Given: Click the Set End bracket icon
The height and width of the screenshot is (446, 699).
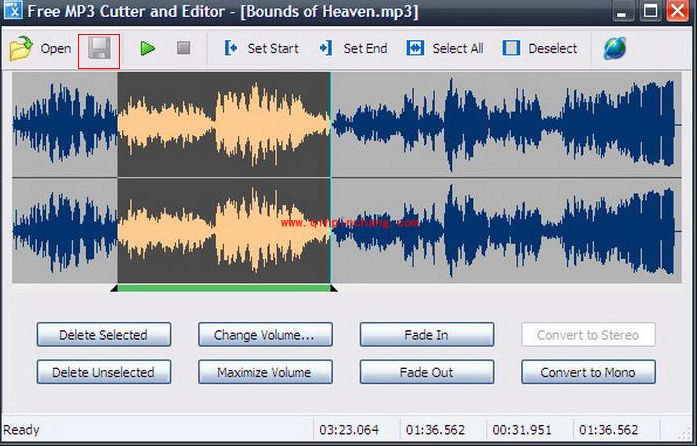Looking at the screenshot, I should coord(326,48).
